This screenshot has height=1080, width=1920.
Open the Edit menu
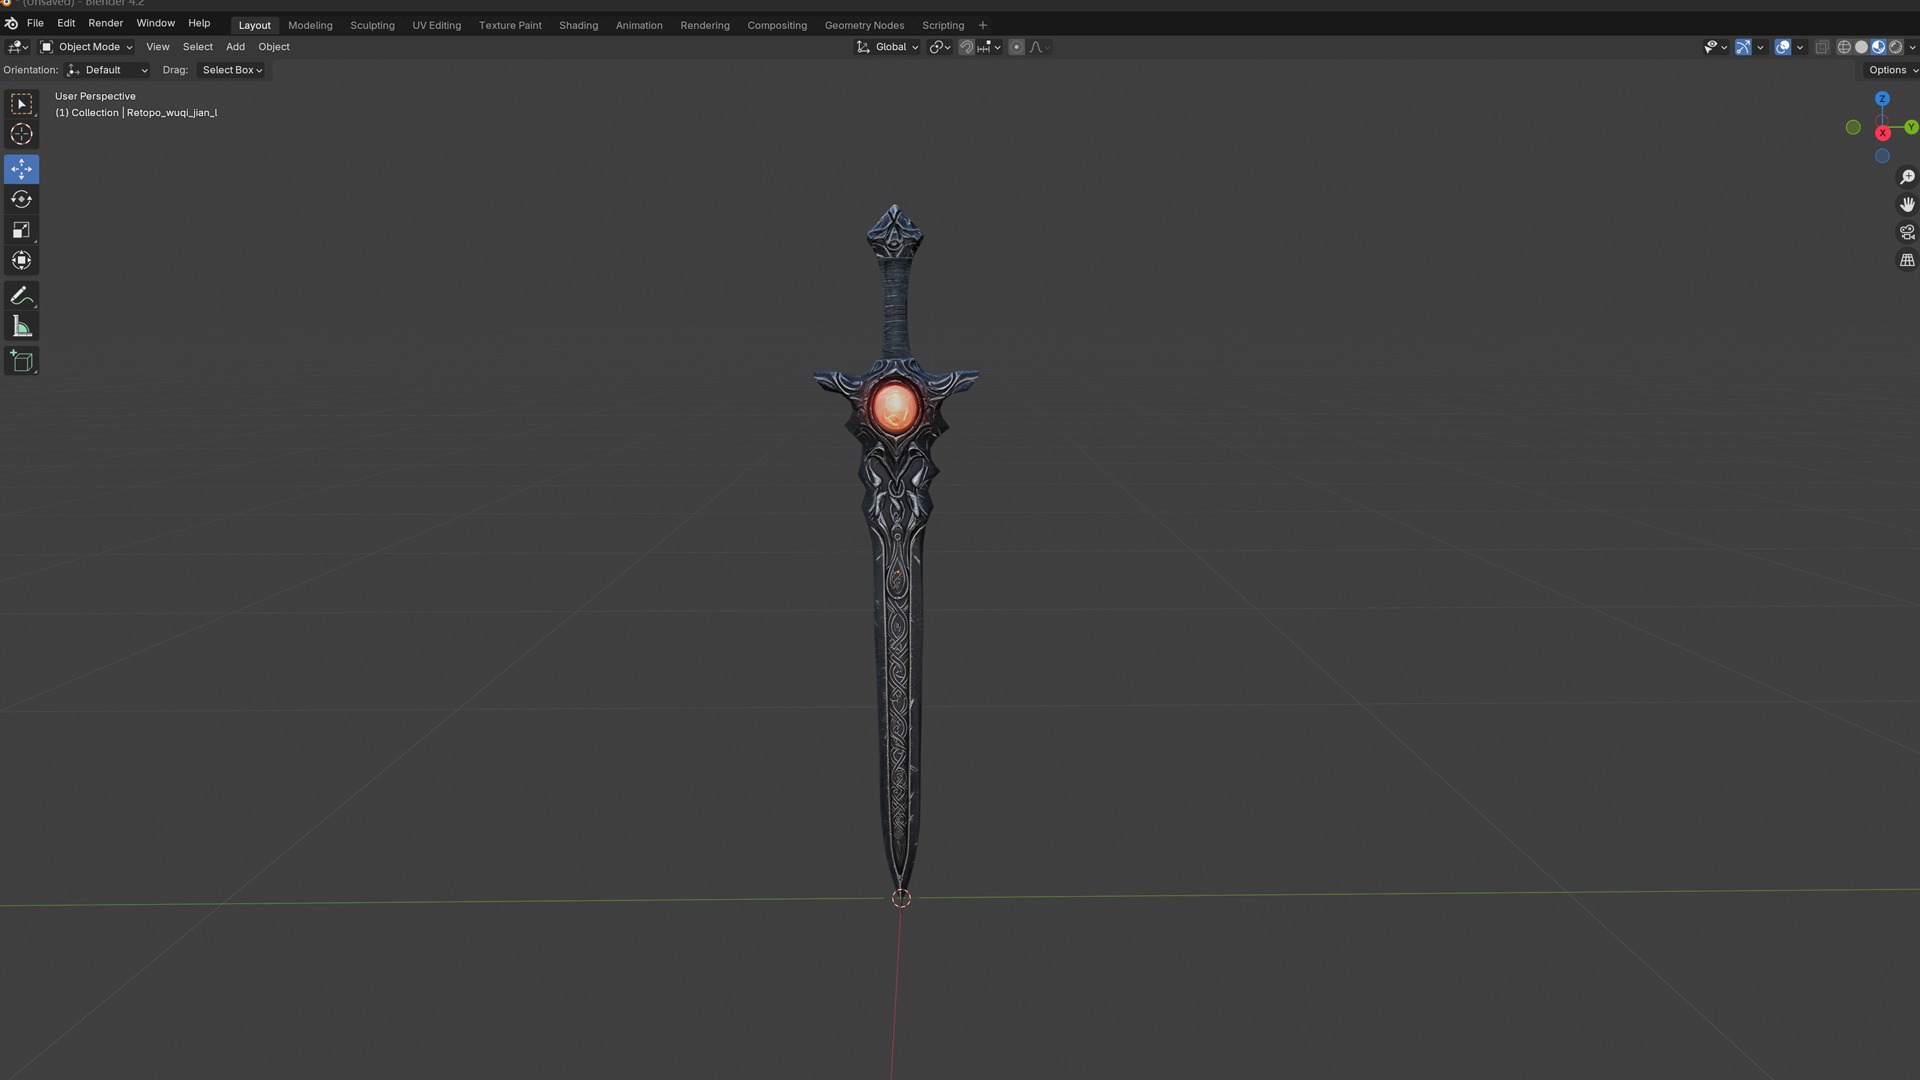[x=66, y=23]
